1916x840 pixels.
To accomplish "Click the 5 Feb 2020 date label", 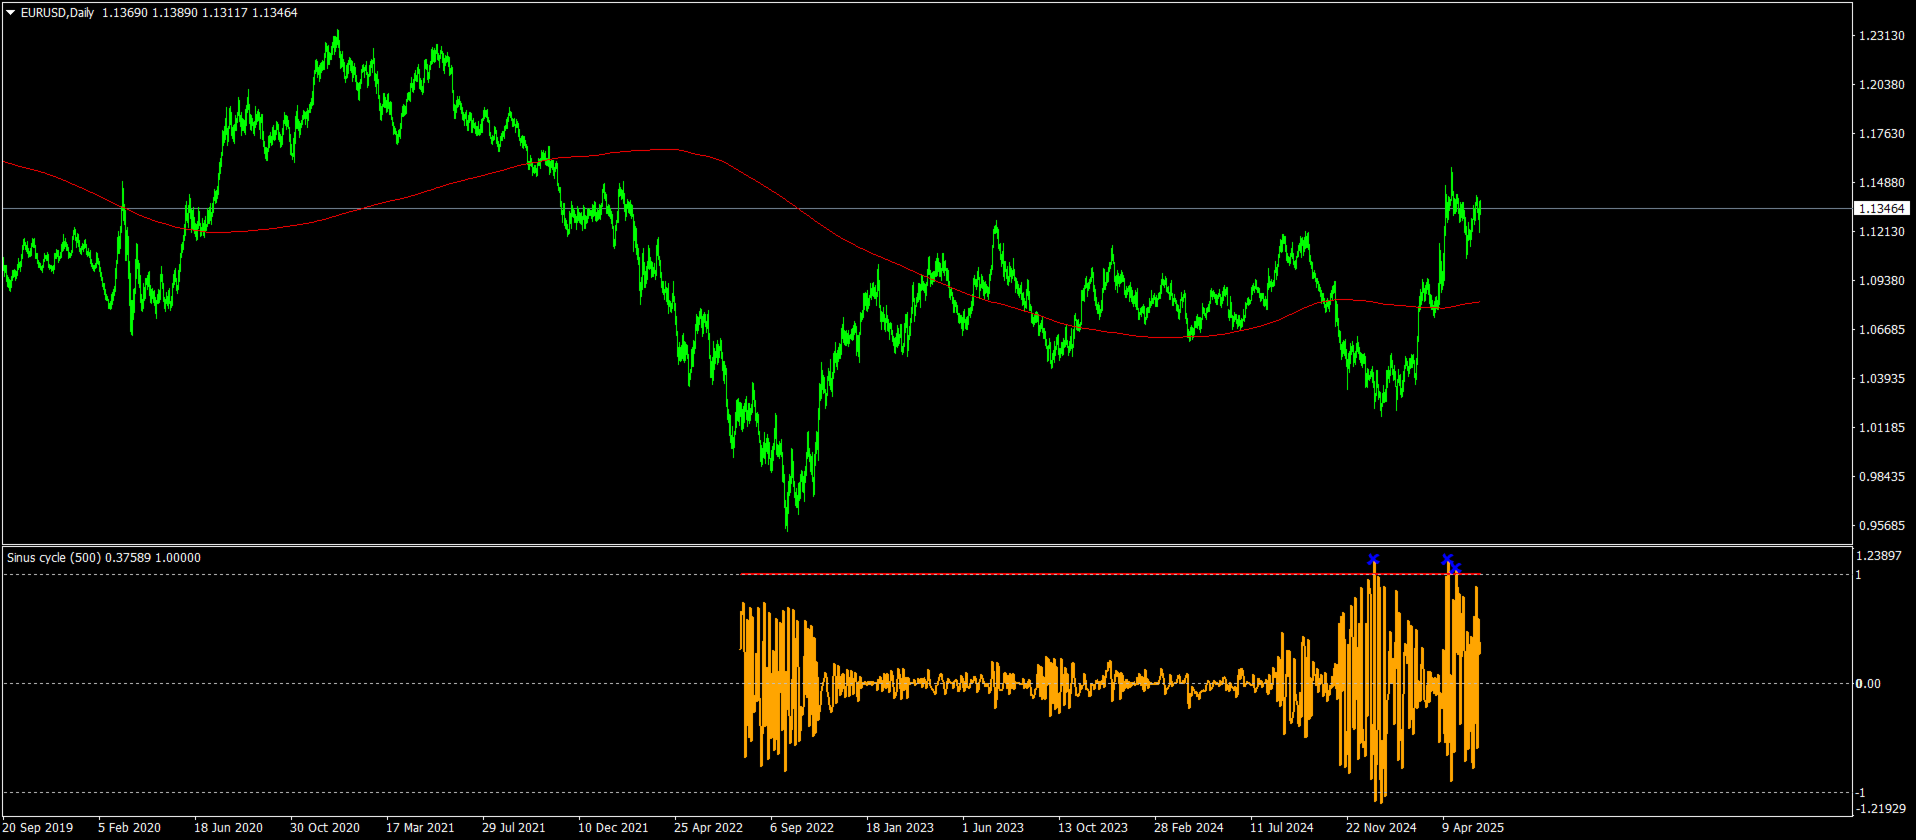I will click(129, 828).
